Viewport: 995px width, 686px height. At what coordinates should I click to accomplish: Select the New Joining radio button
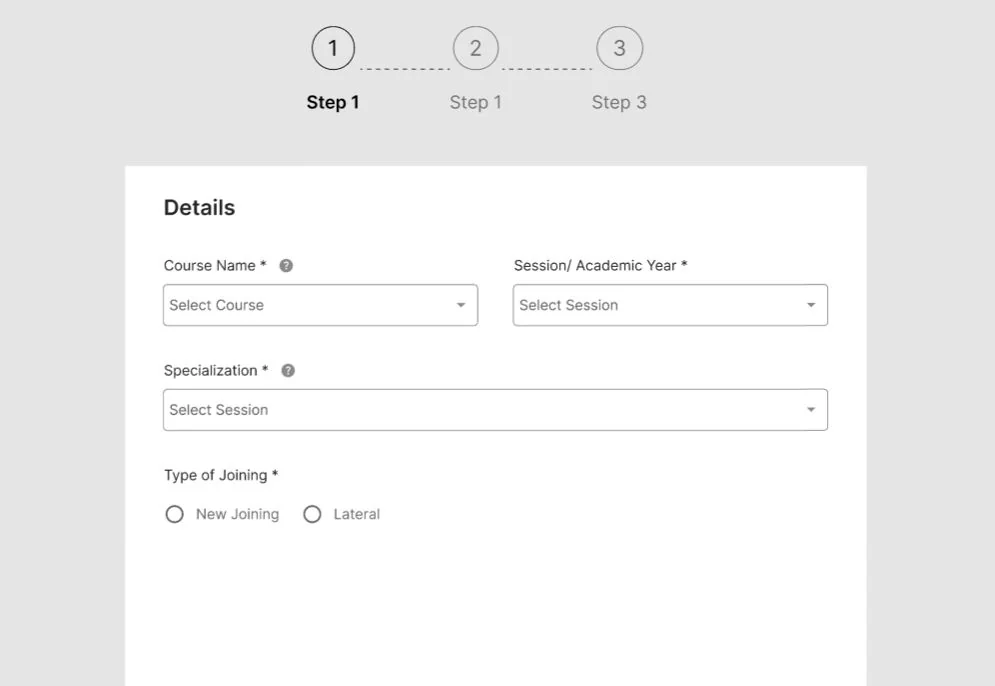pyautogui.click(x=175, y=514)
